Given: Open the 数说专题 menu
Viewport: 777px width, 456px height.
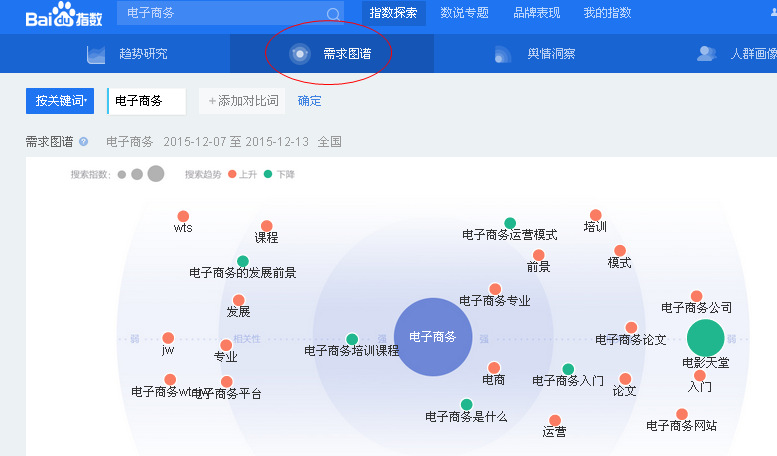Looking at the screenshot, I should [464, 13].
